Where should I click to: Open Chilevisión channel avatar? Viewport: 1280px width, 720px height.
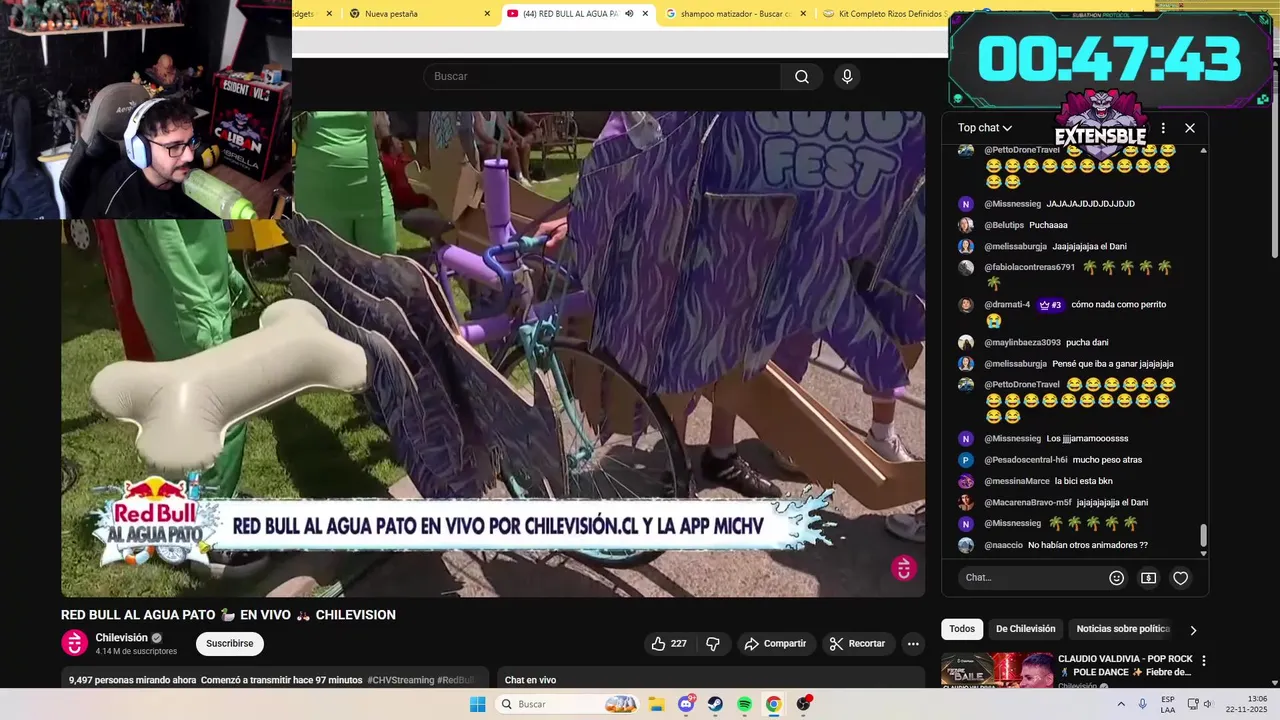(75, 643)
